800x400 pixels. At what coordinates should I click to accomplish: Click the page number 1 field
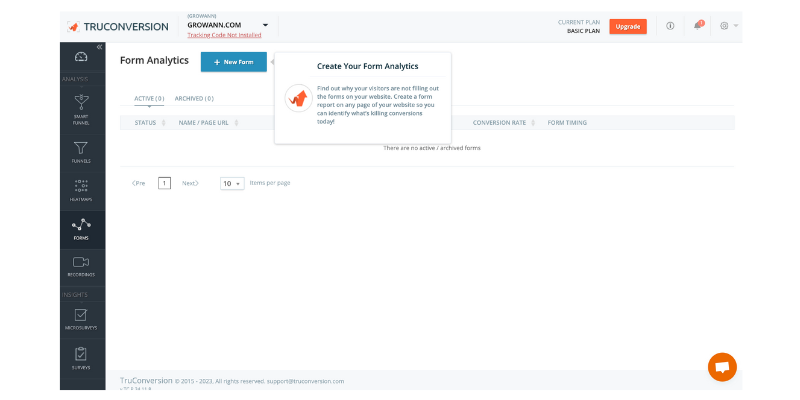click(164, 183)
